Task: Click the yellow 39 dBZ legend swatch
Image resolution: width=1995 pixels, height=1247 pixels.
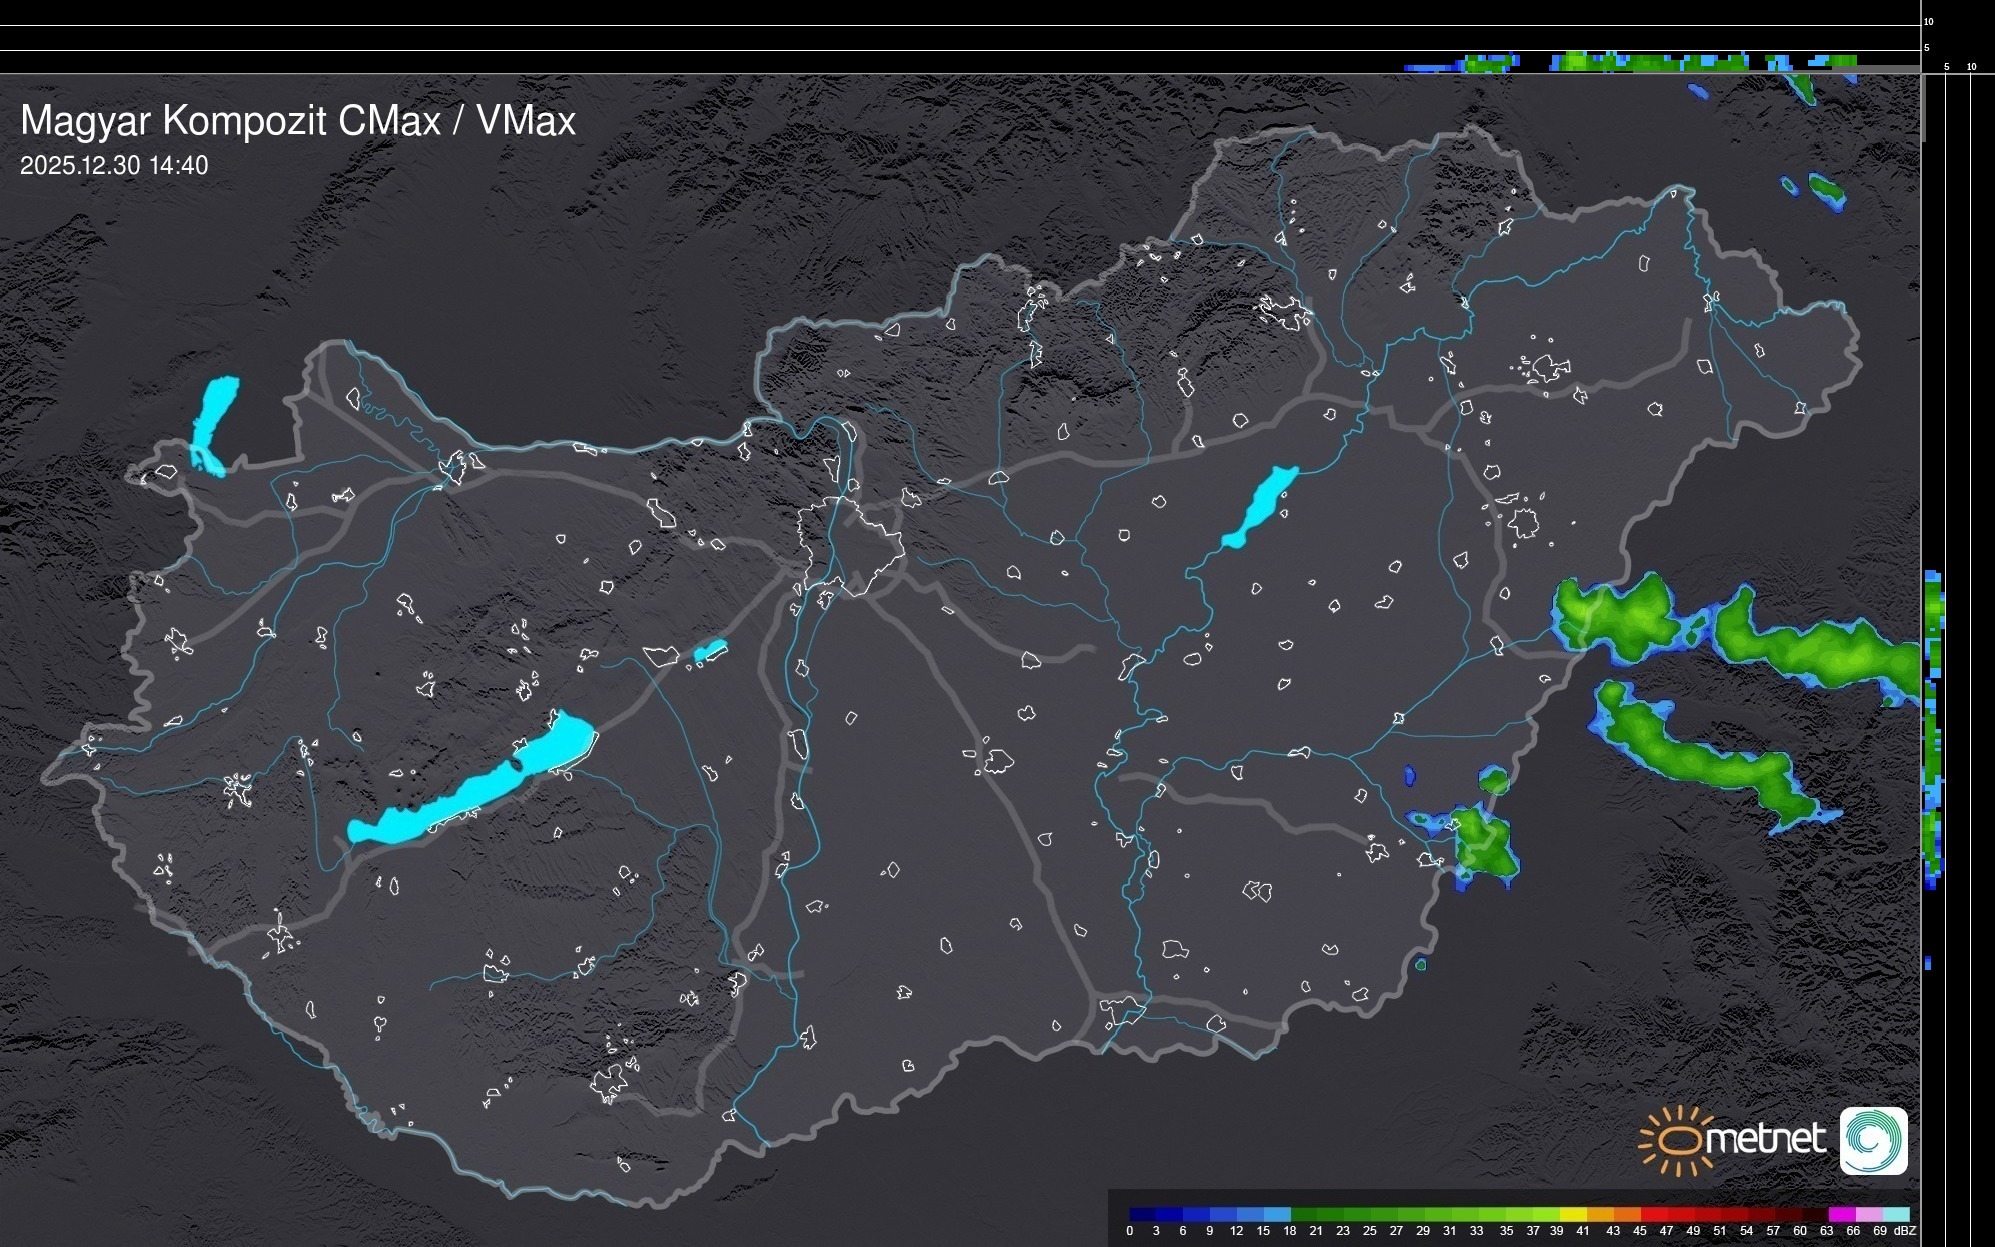Action: pos(1573,1214)
